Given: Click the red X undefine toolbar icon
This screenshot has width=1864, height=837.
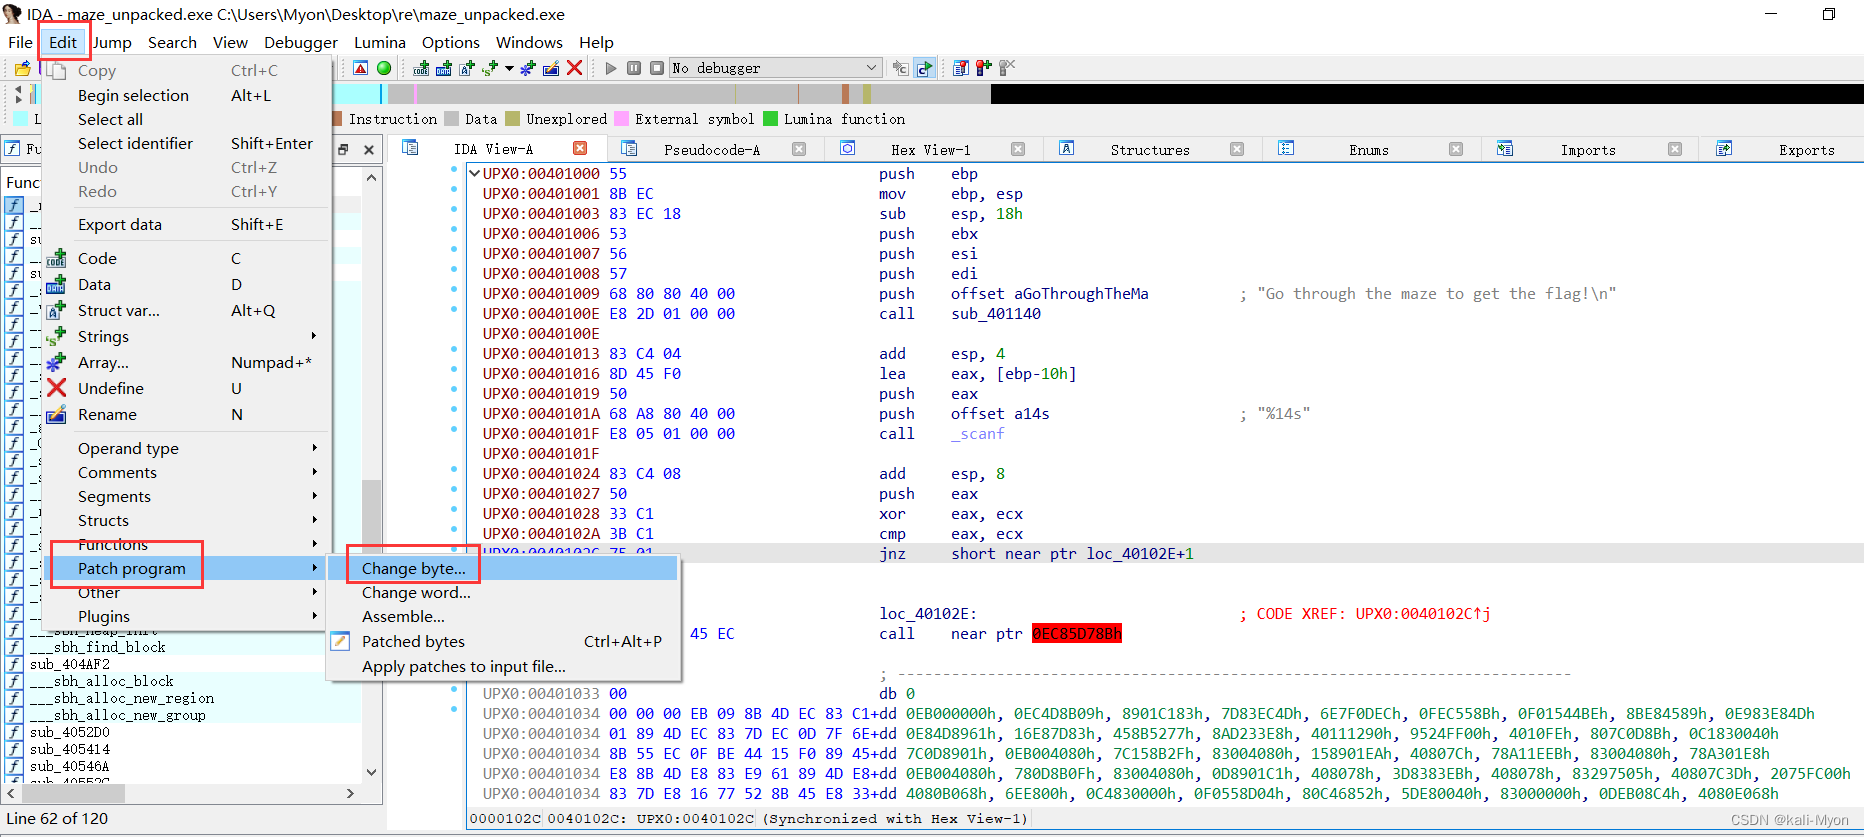Looking at the screenshot, I should (x=574, y=68).
